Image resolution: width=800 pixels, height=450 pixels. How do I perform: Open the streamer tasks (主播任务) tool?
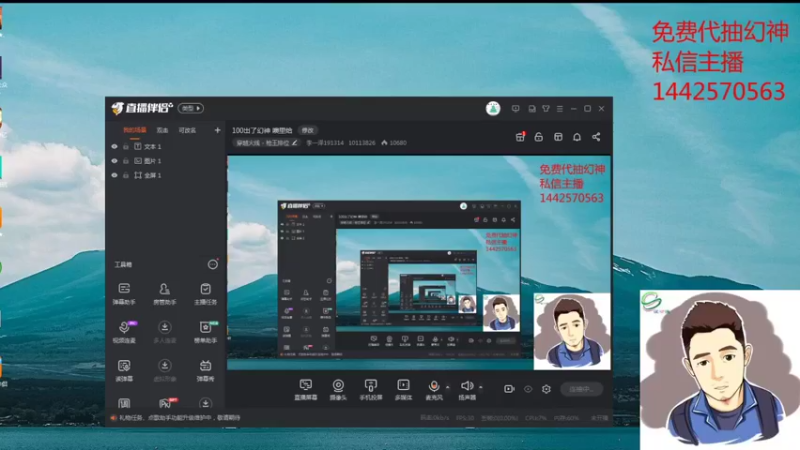coord(205,294)
